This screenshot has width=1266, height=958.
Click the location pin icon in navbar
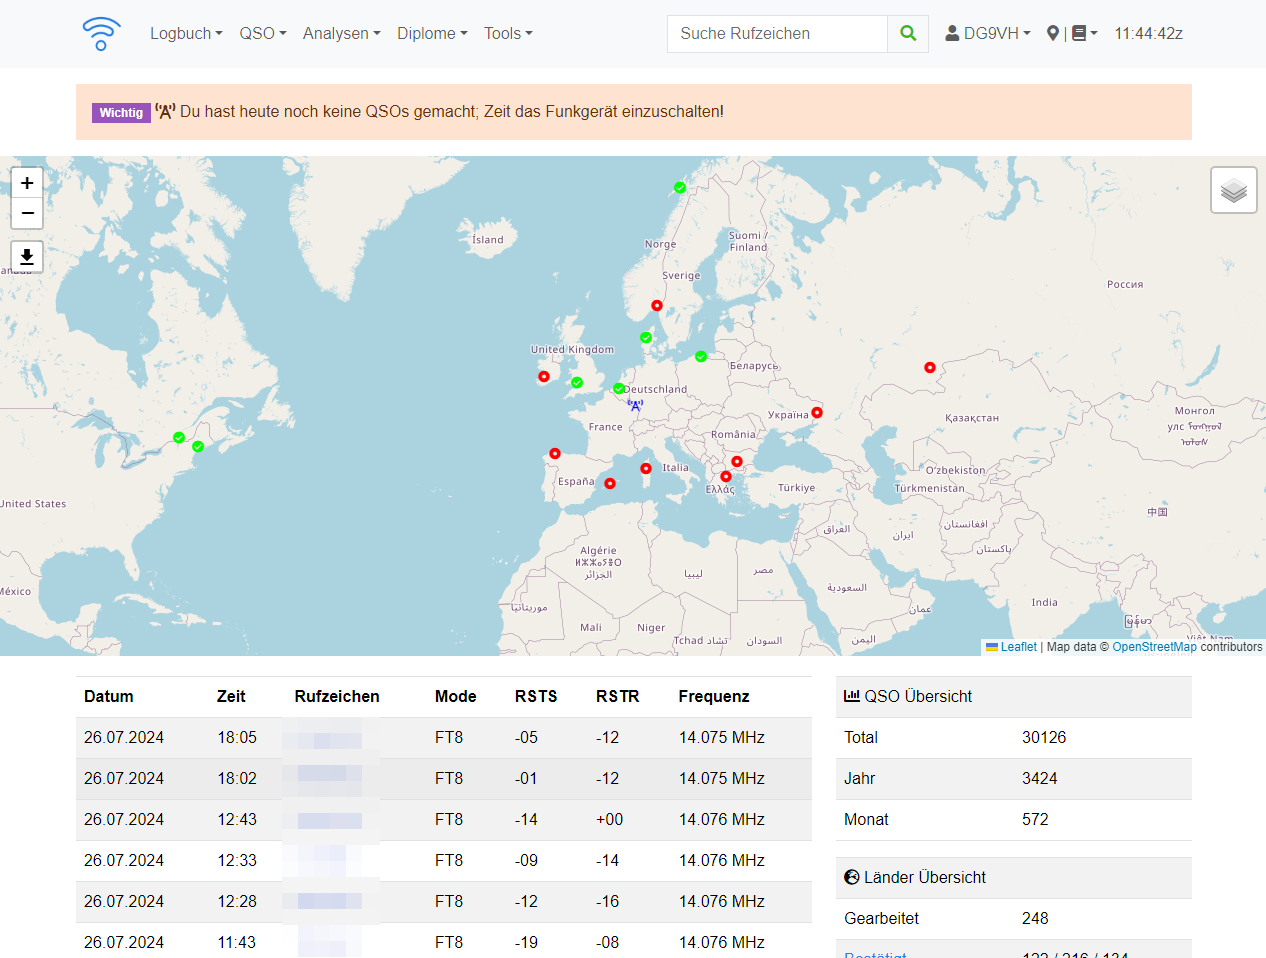pos(1053,33)
